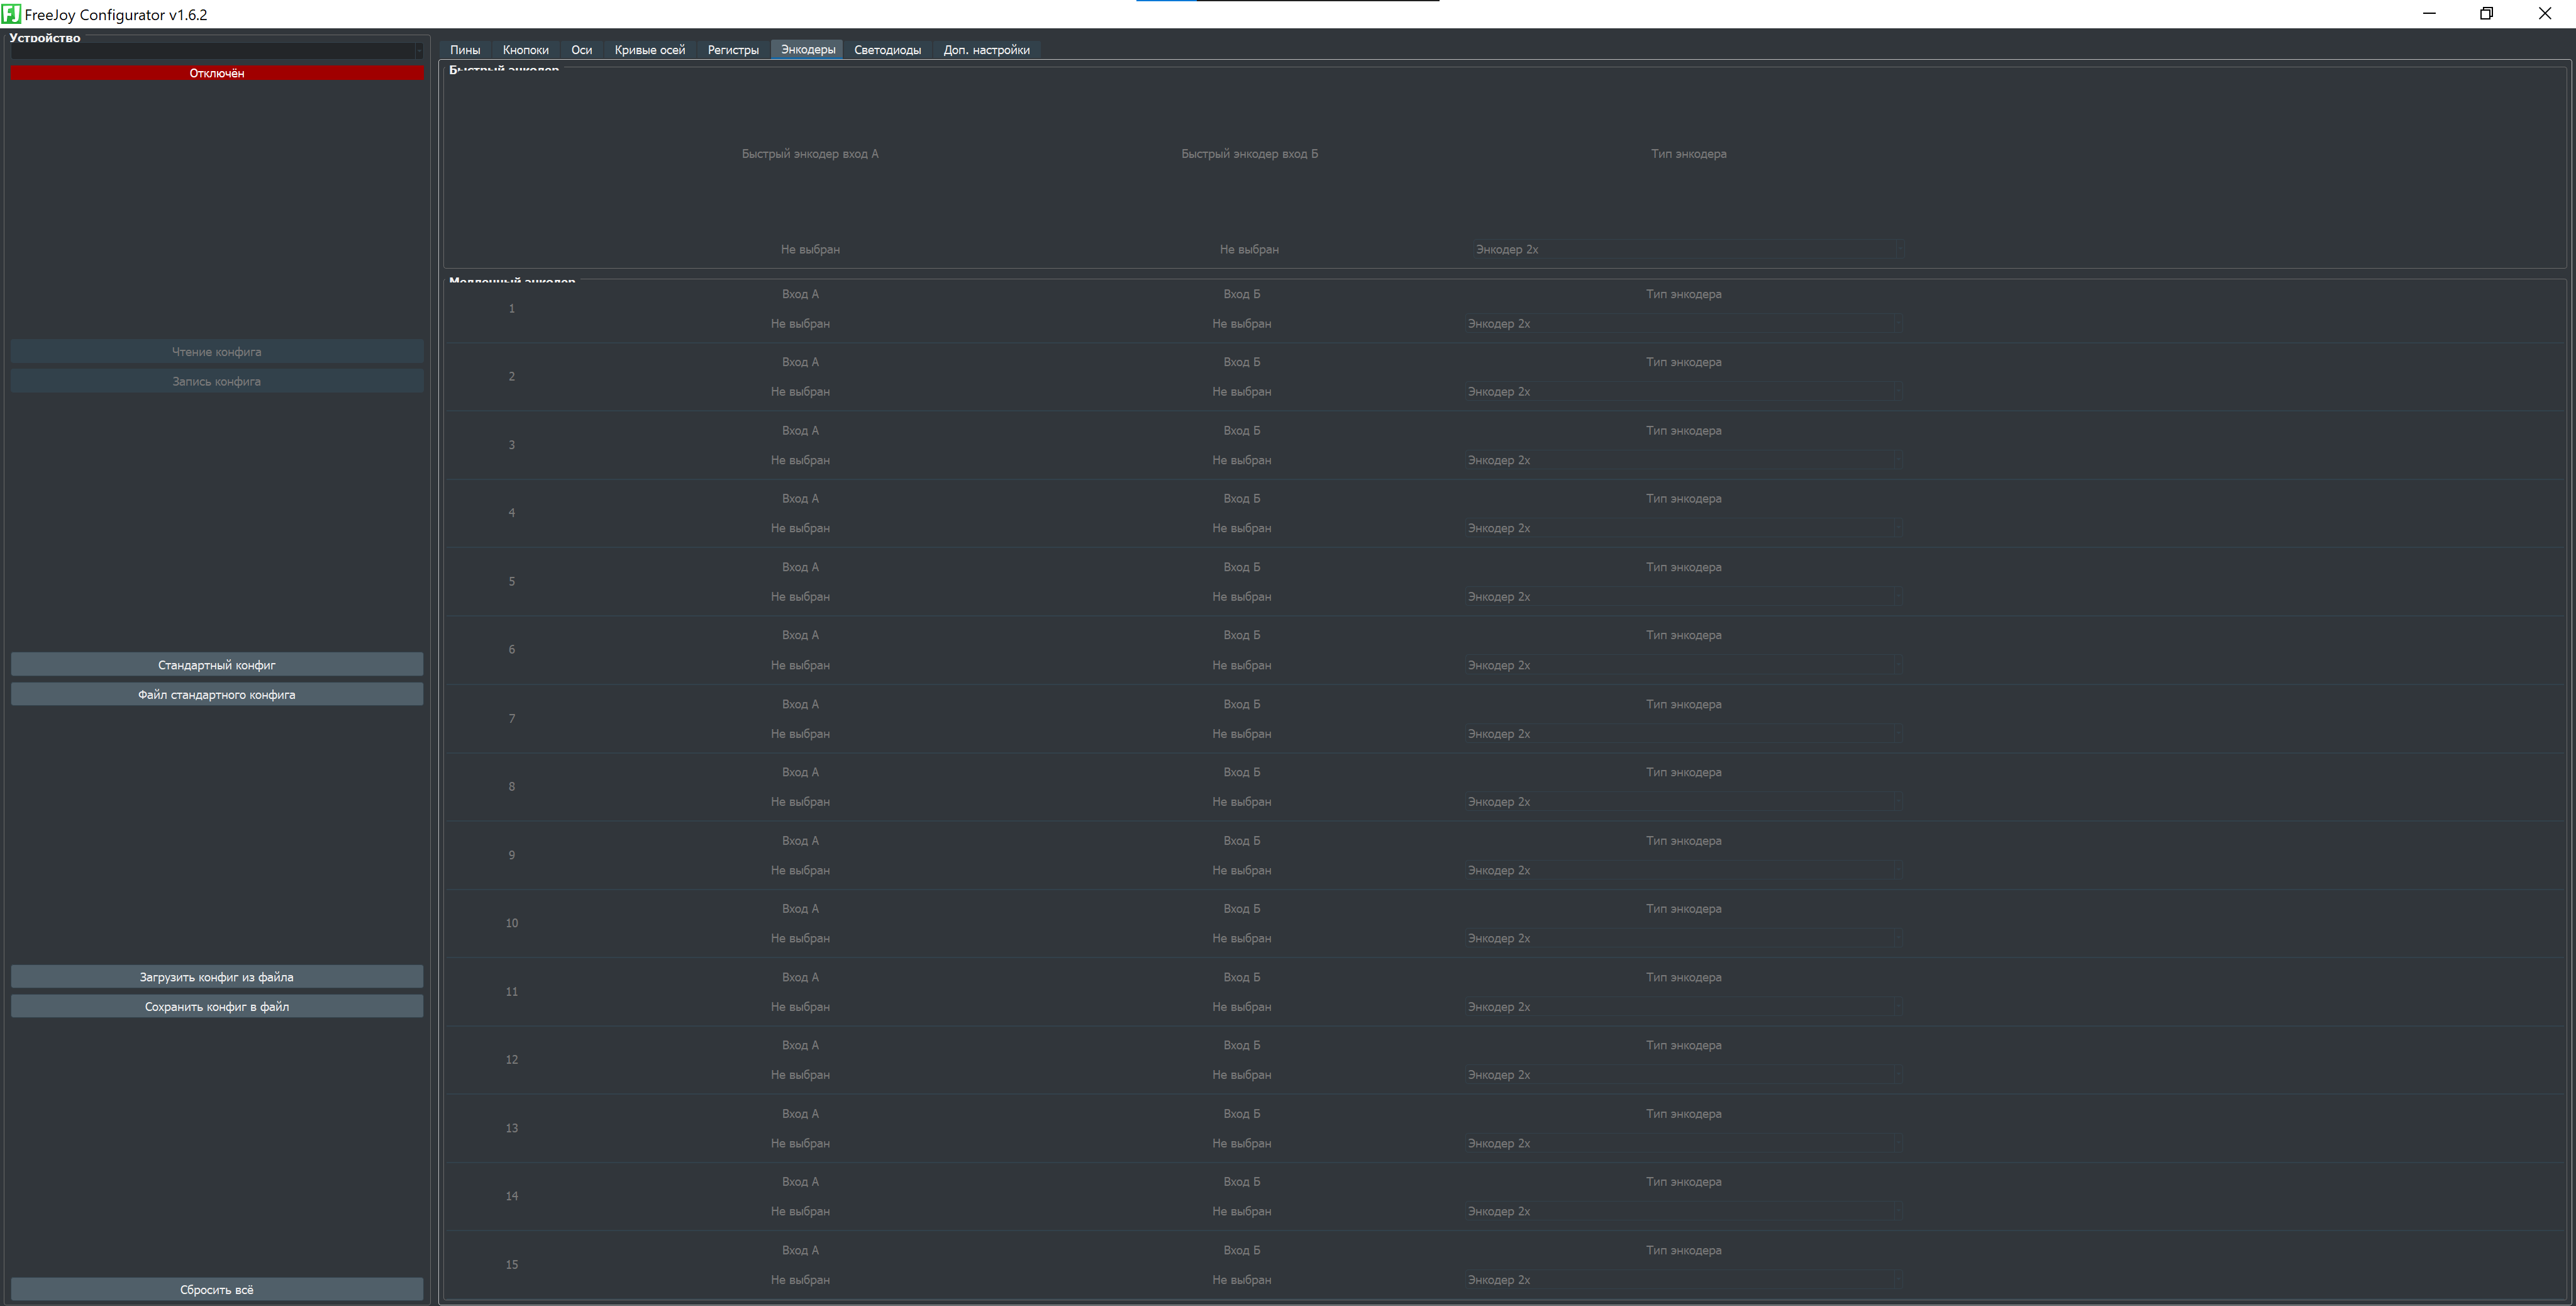Open the Доп. настройки tab
The image size is (2576, 1306).
(986, 50)
